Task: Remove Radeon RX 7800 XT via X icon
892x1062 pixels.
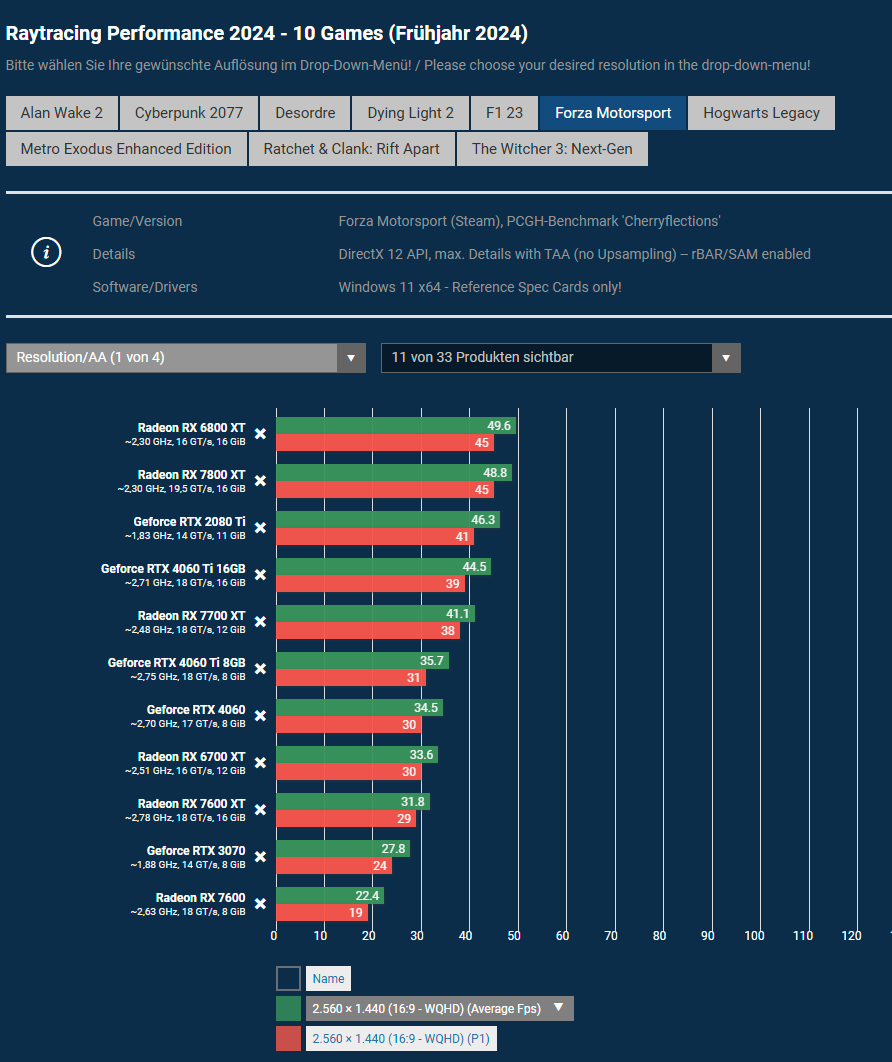Action: click(260, 481)
